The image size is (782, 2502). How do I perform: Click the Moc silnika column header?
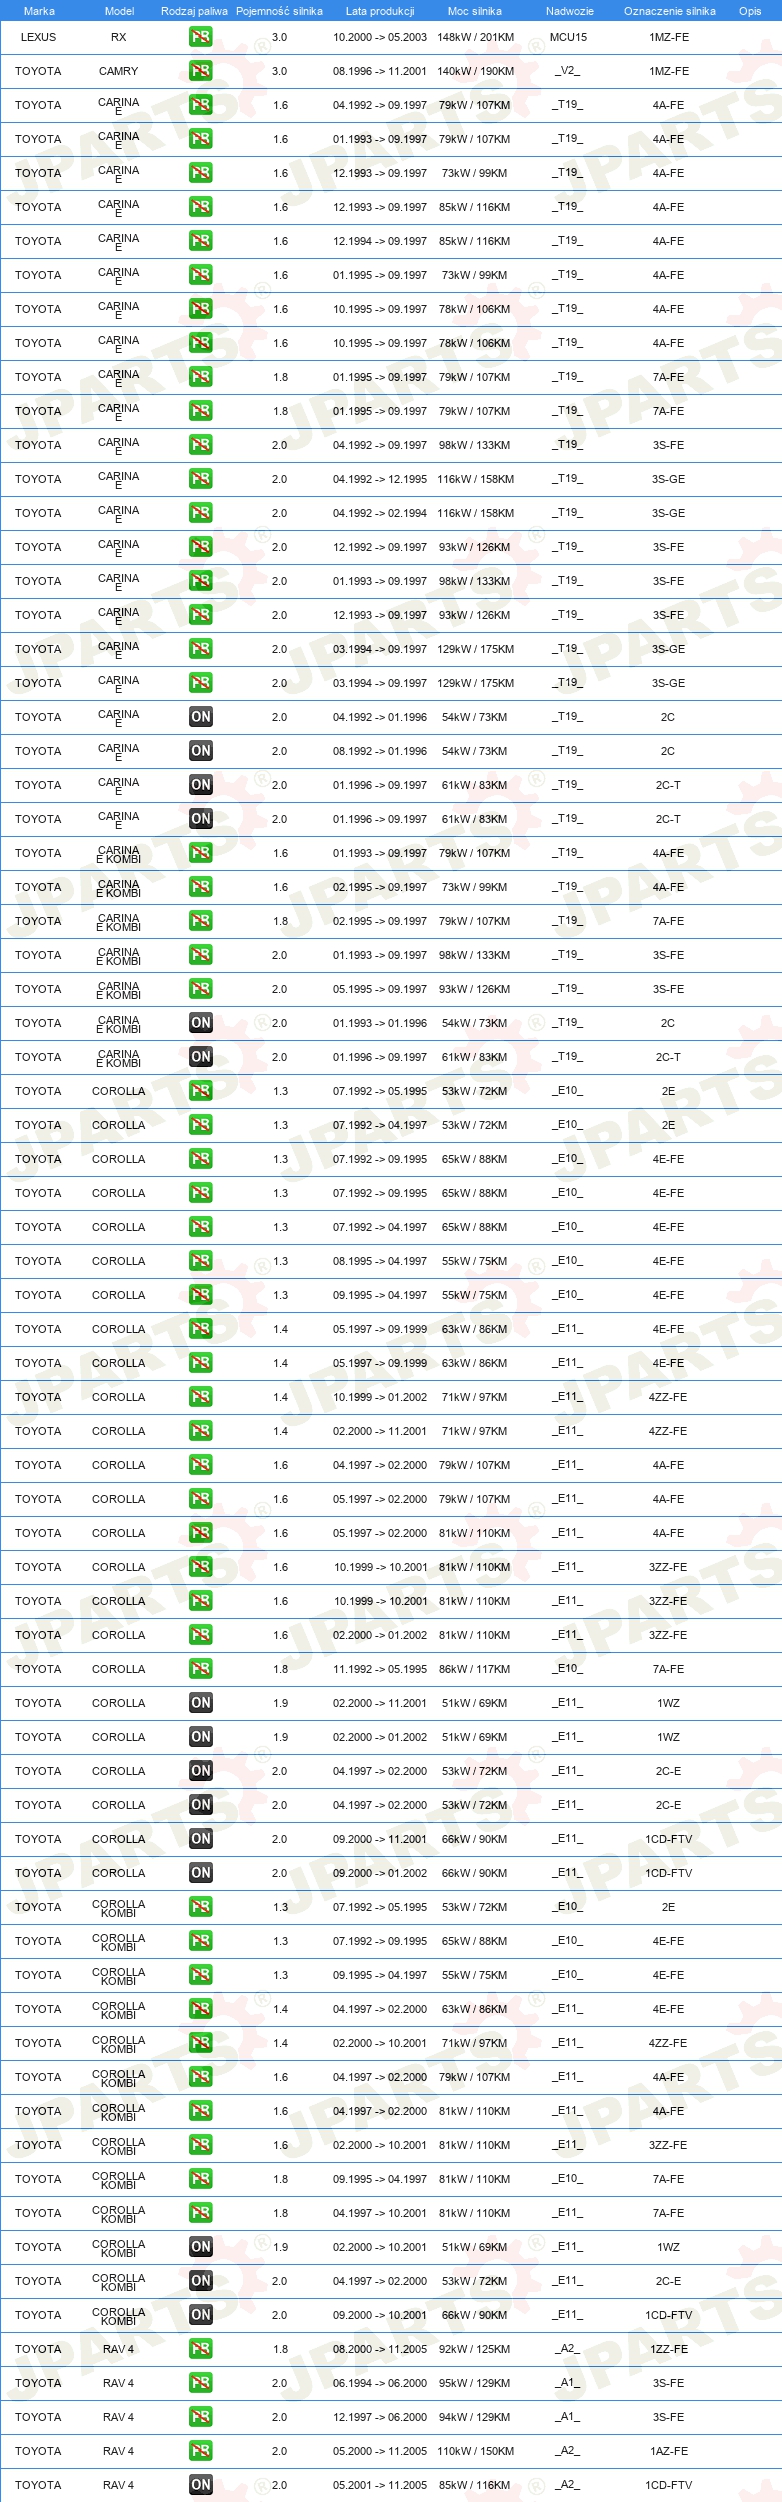click(x=475, y=11)
